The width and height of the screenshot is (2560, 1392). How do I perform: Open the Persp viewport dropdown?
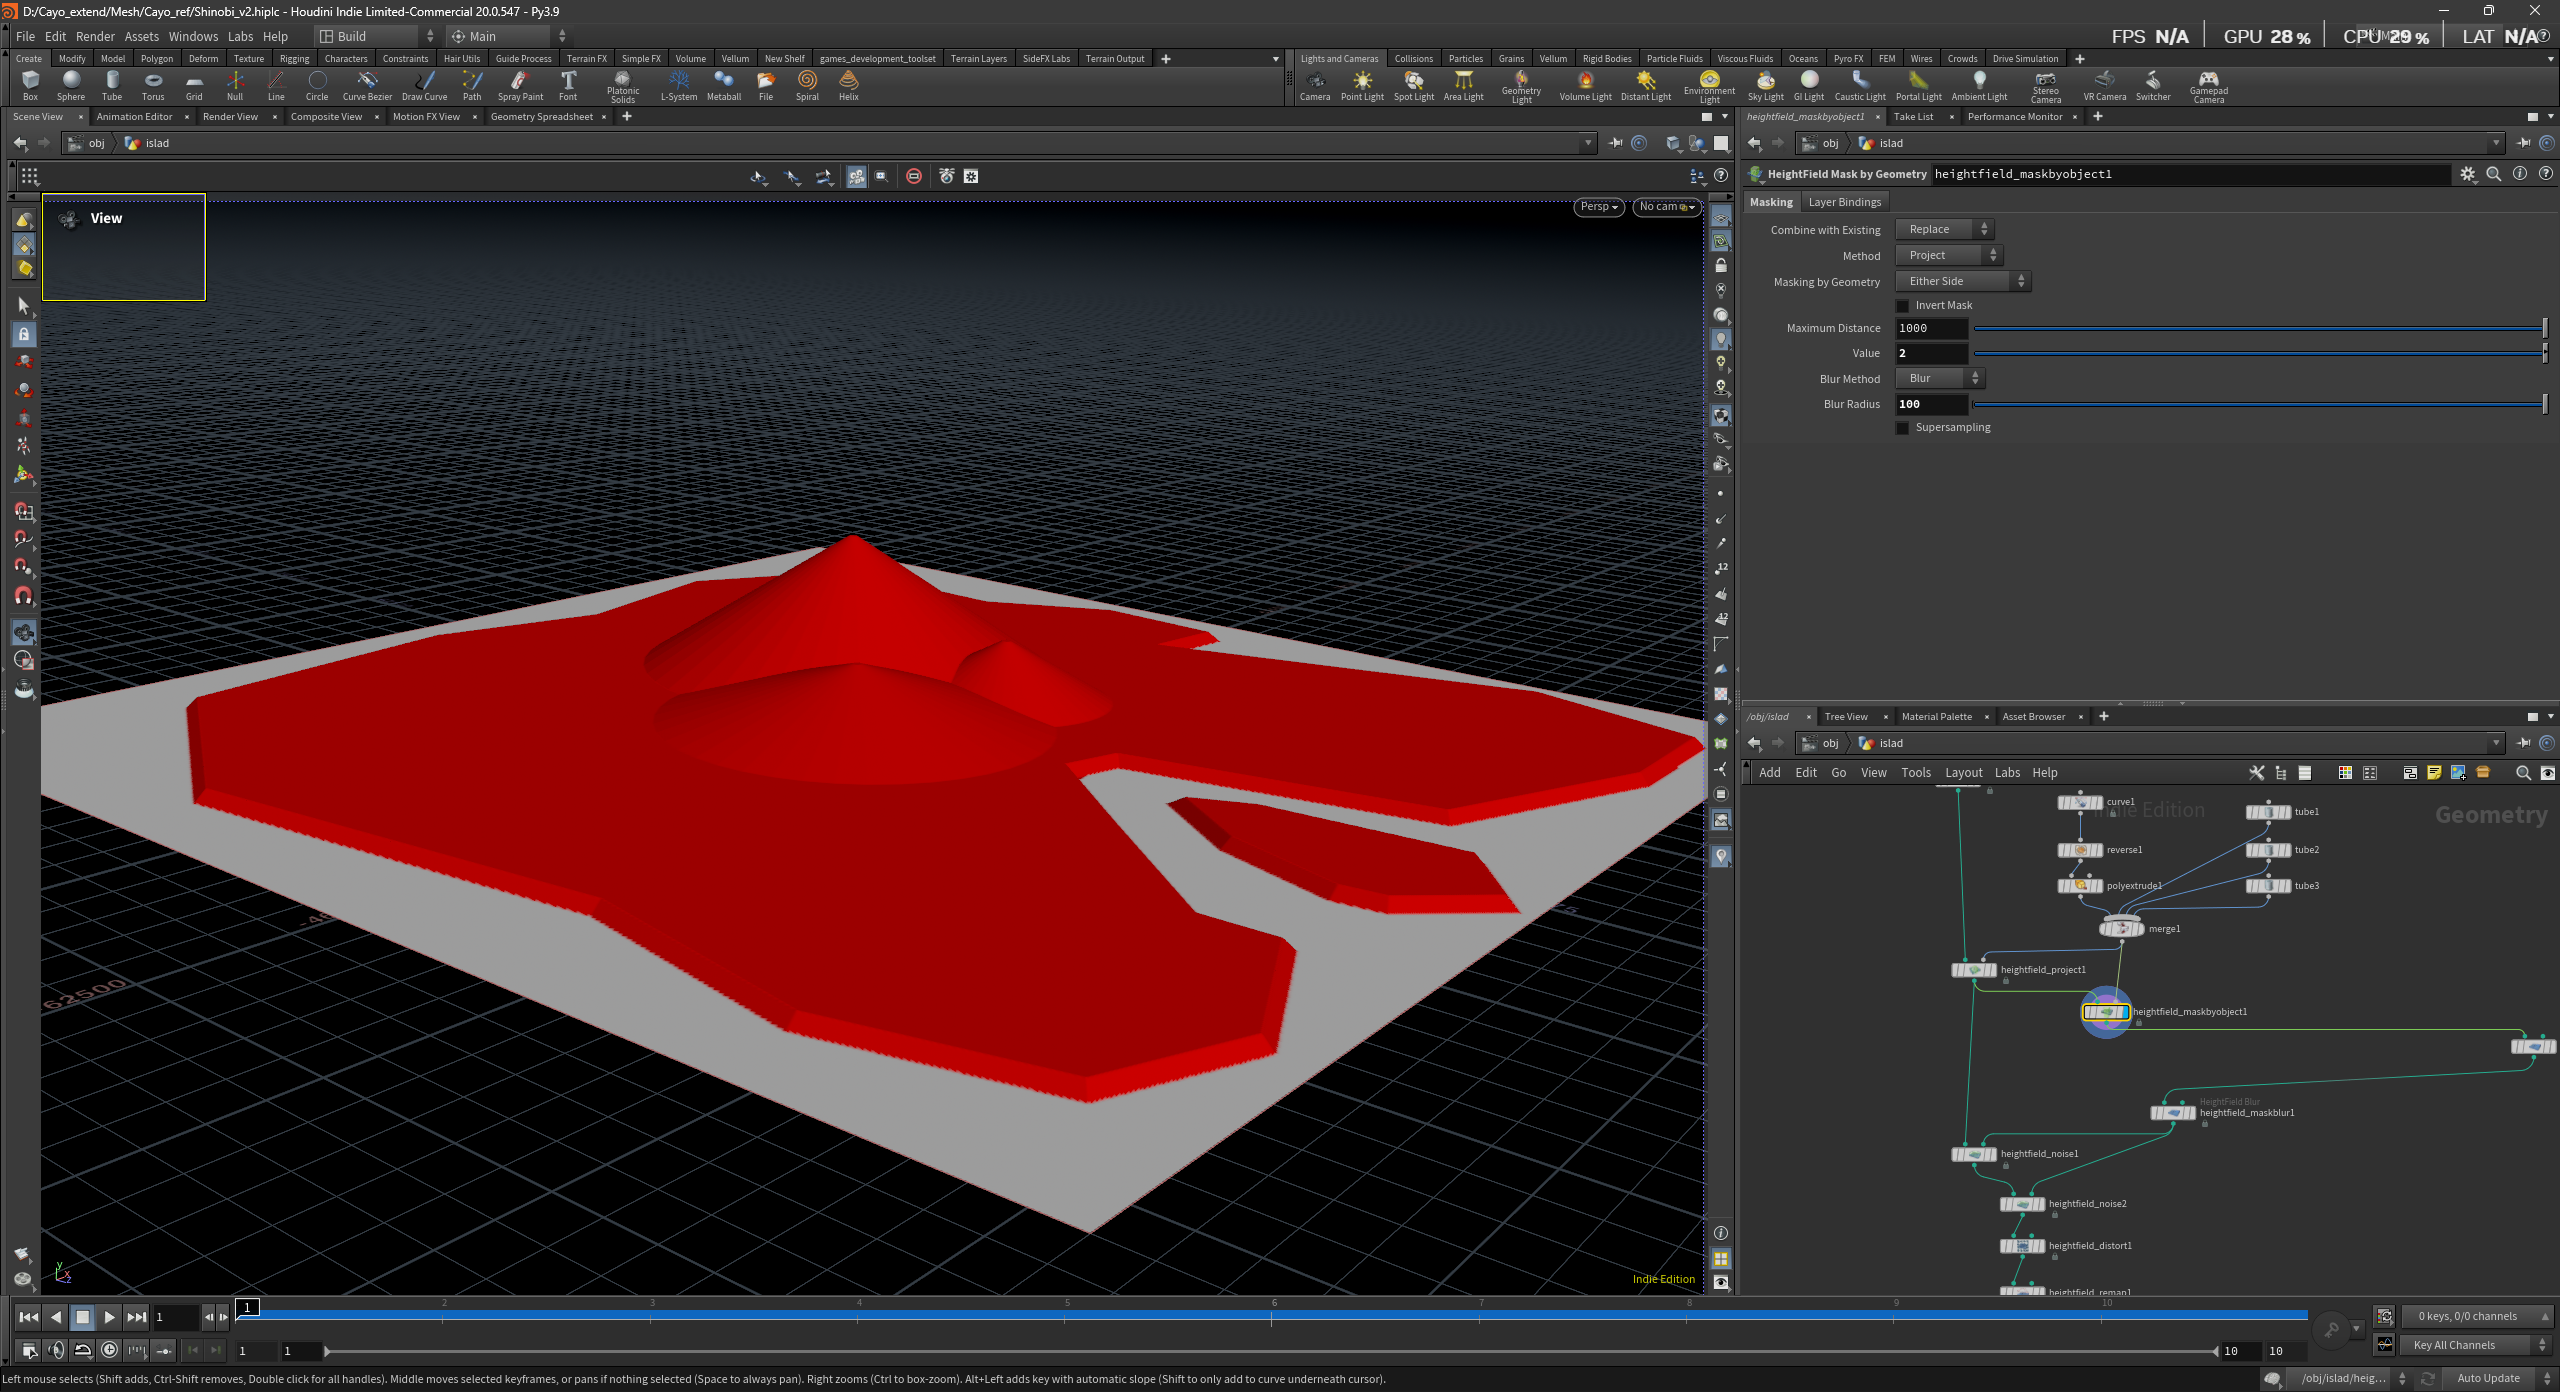coord(1598,207)
